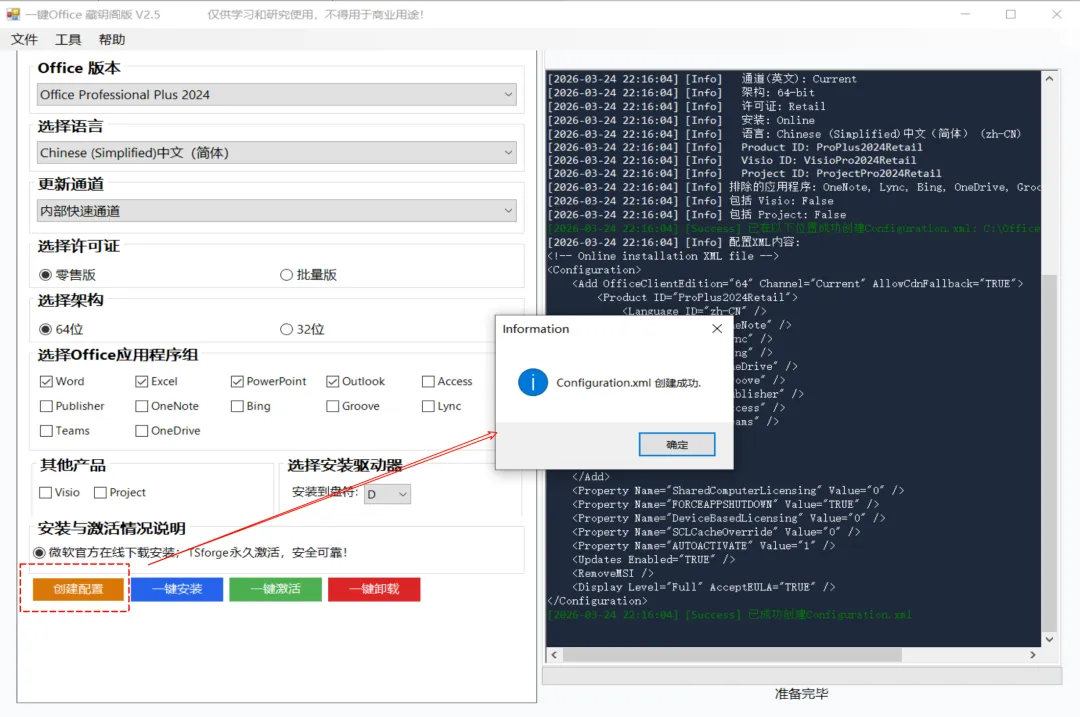
Task: Click the log horizontal scrollbar thumb
Action: coord(732,655)
